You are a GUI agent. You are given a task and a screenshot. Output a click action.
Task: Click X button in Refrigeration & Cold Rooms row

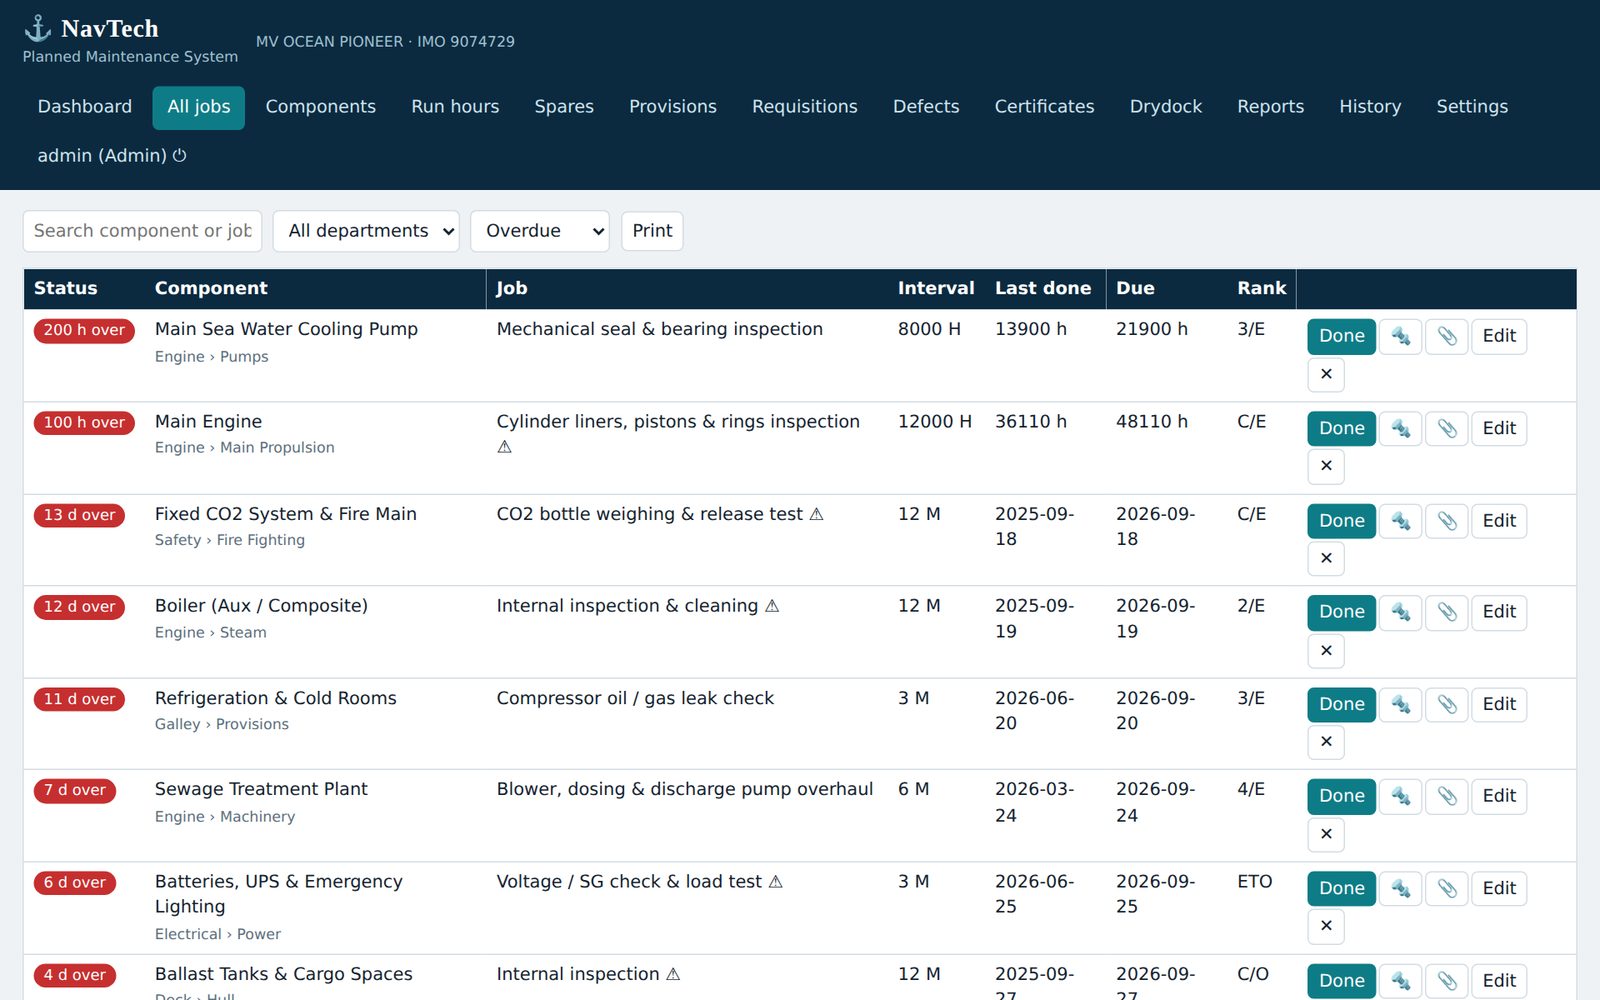tap(1326, 742)
